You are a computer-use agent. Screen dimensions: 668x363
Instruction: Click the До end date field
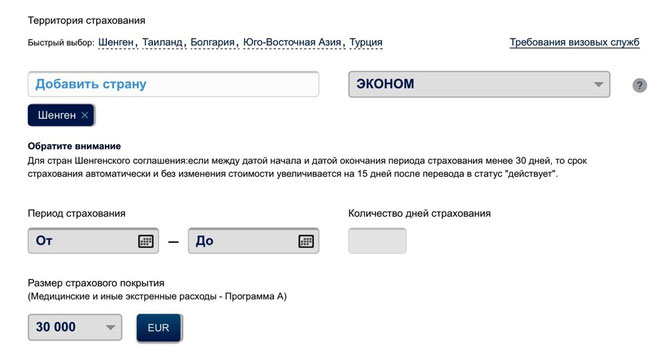(x=253, y=241)
